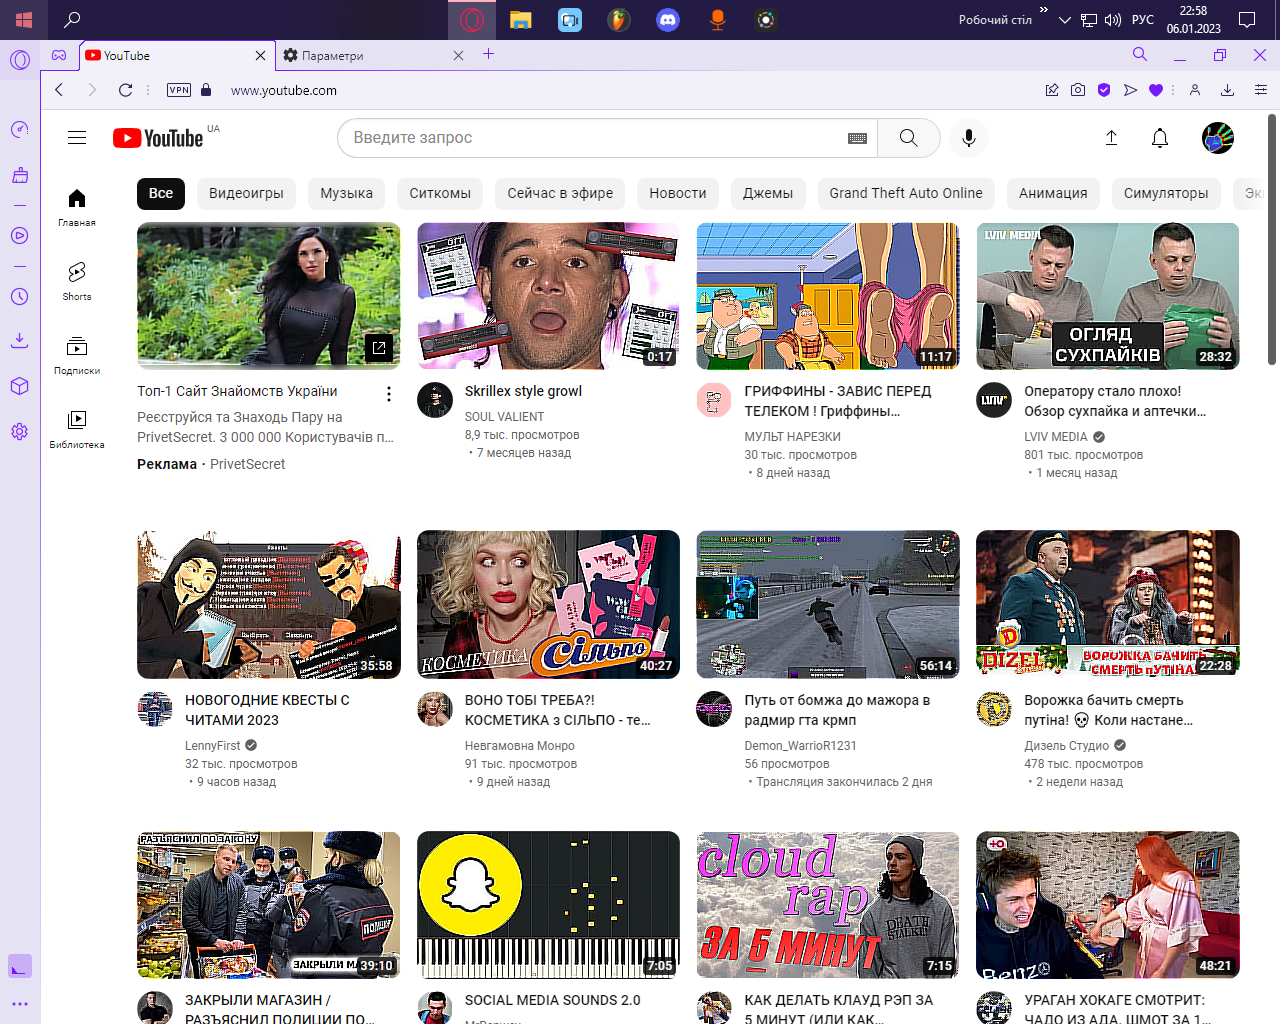Select the Сейчас в эфире chip
The image size is (1280, 1024).
[x=560, y=193]
